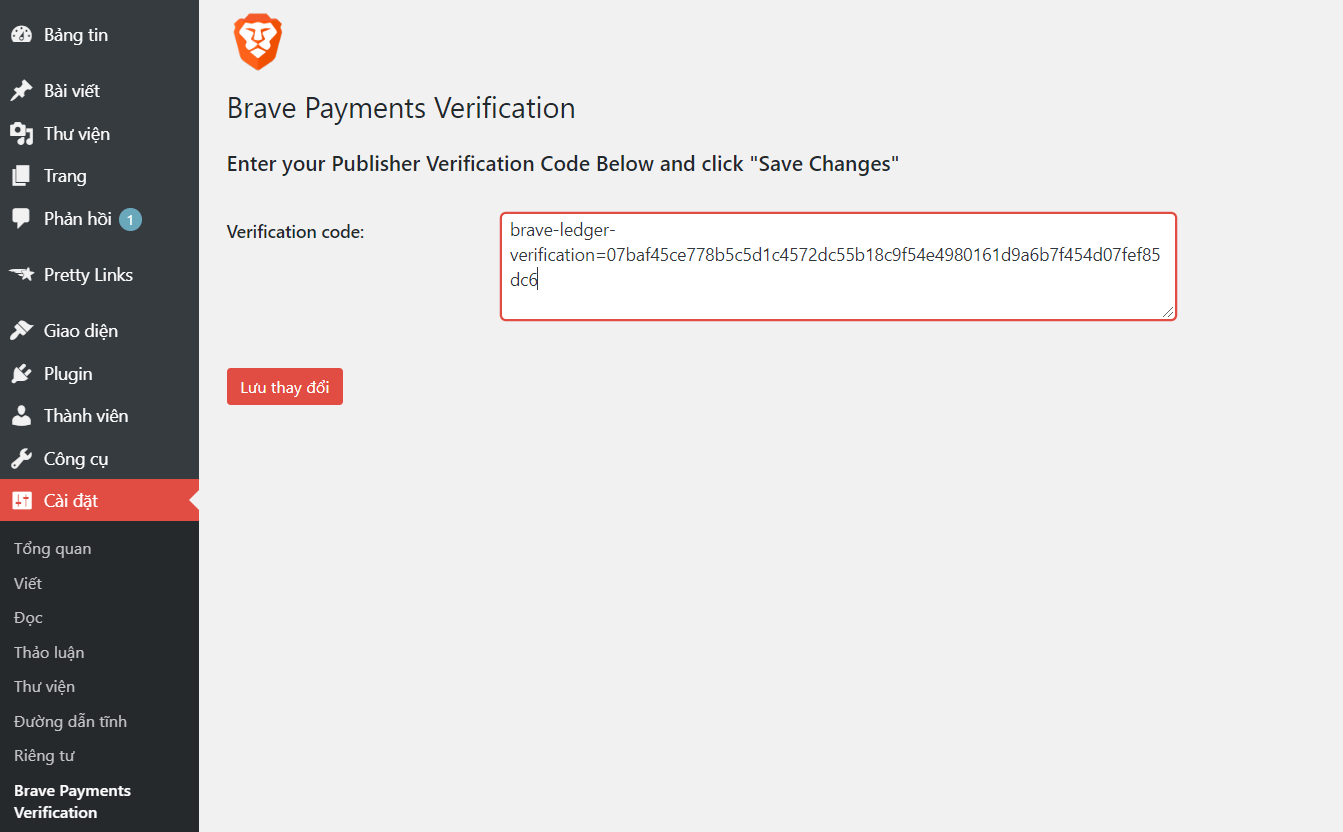Click the textarea resize handle corner
This screenshot has width=1343, height=832.
pos(1168,312)
